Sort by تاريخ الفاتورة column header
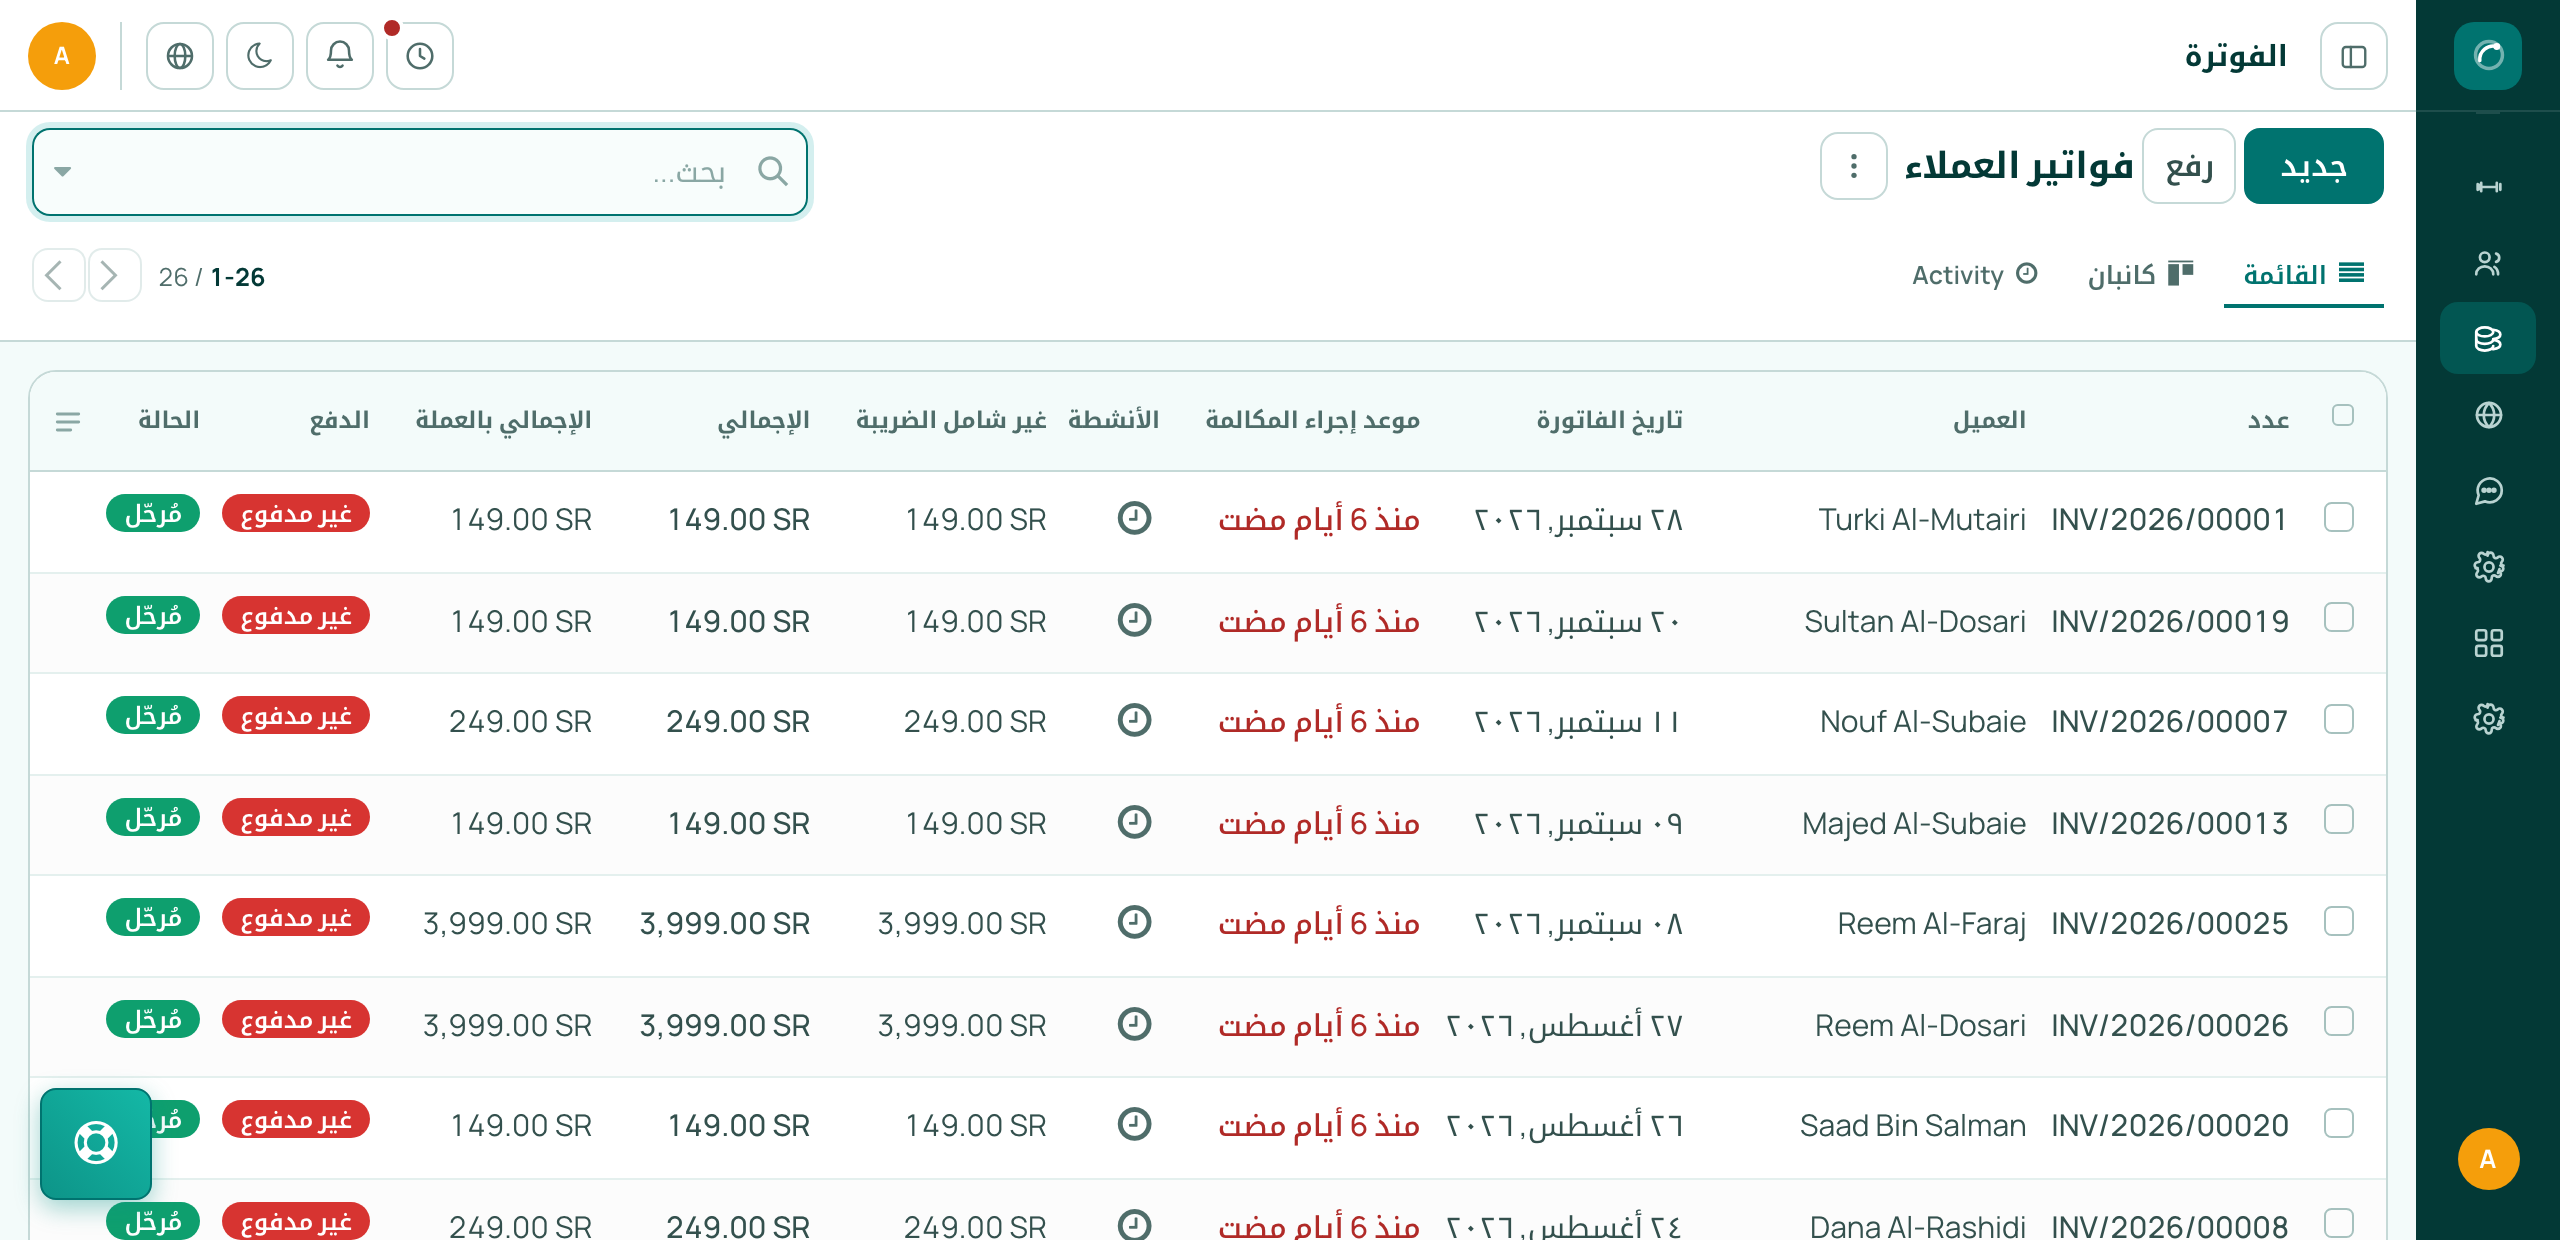Image resolution: width=2560 pixels, height=1240 pixels. point(1609,420)
